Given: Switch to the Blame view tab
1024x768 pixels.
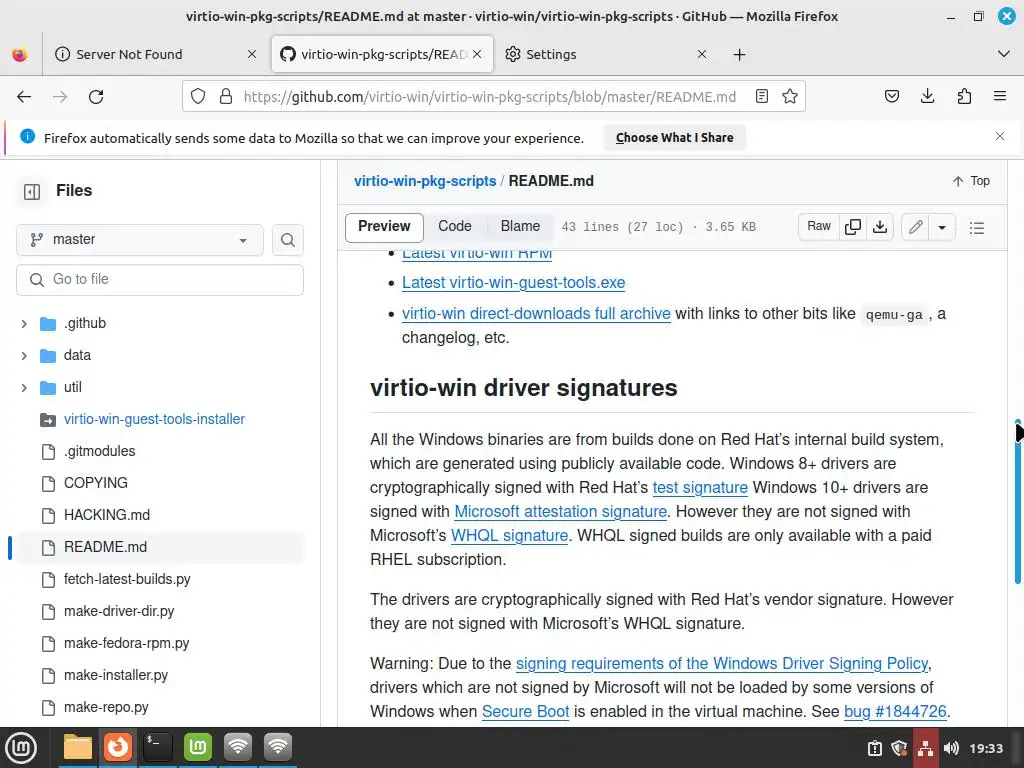Looking at the screenshot, I should (520, 227).
